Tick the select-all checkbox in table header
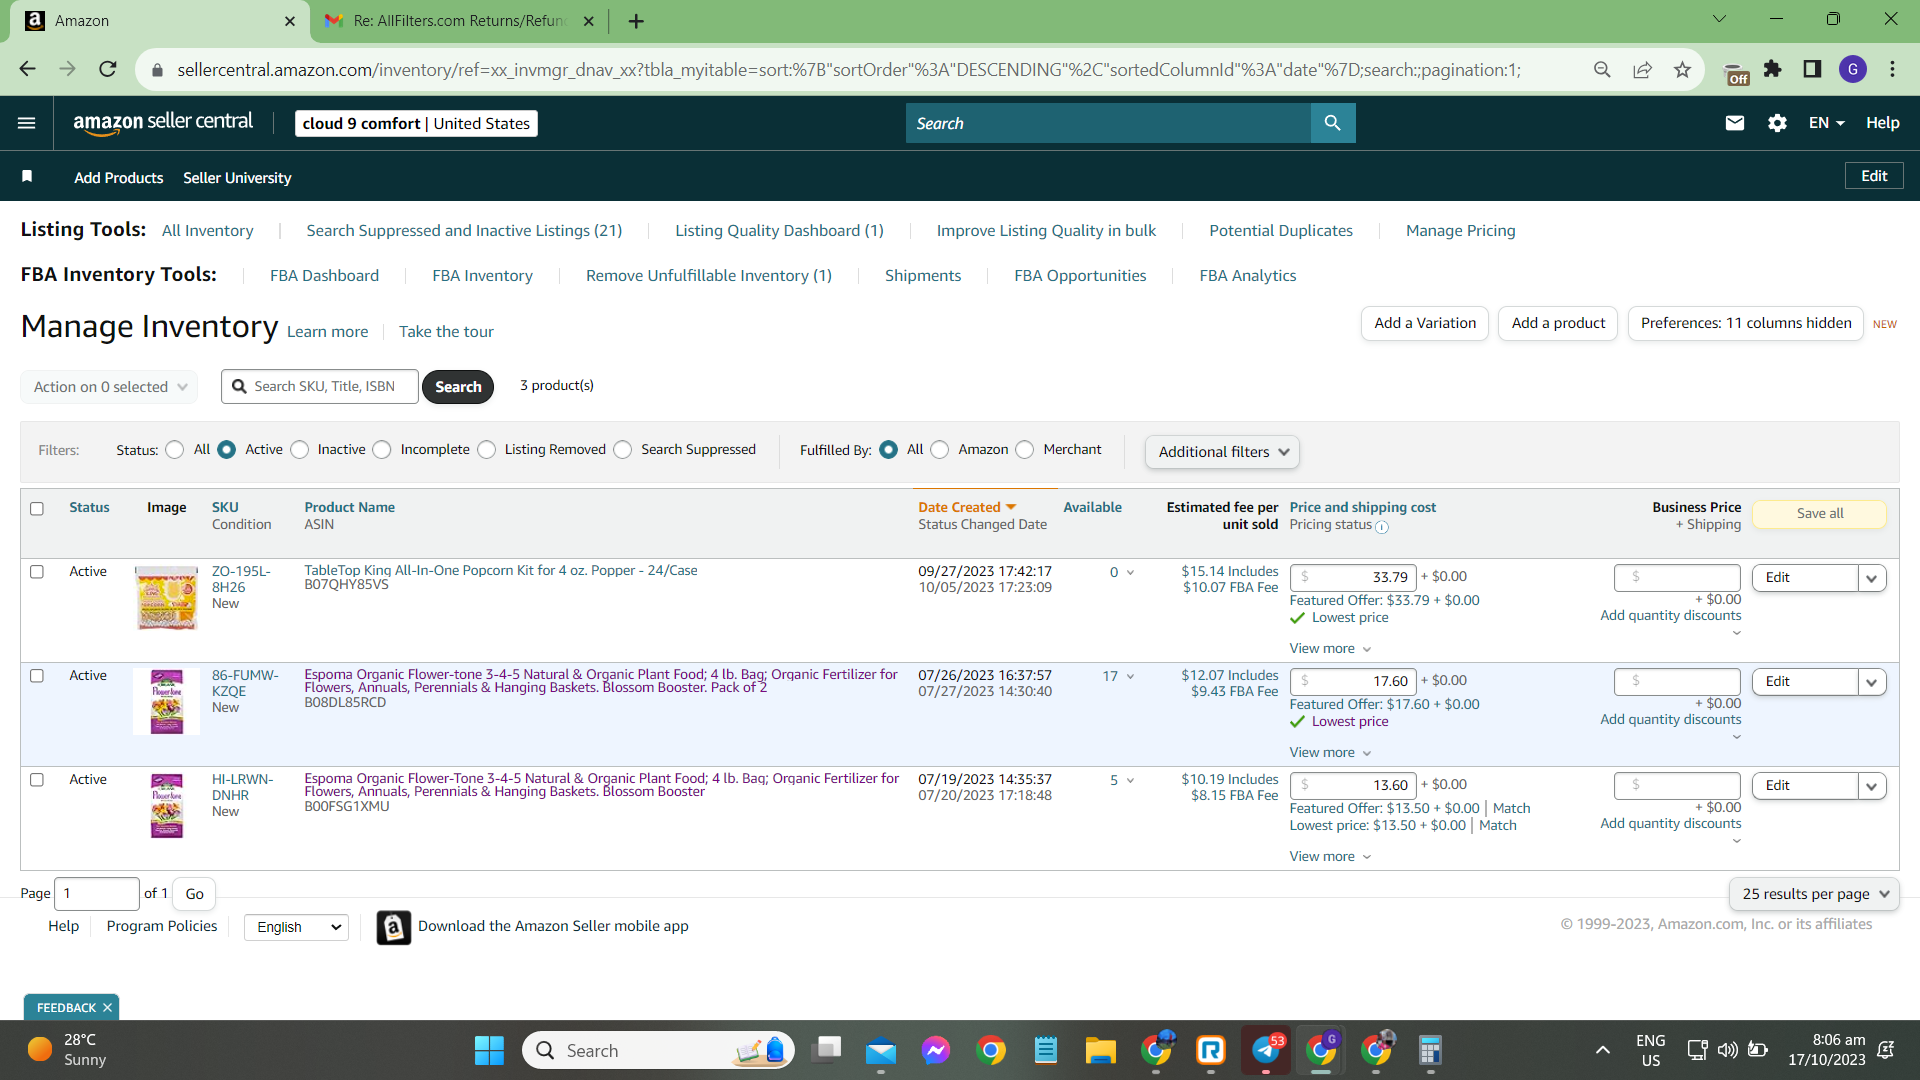 [x=37, y=509]
